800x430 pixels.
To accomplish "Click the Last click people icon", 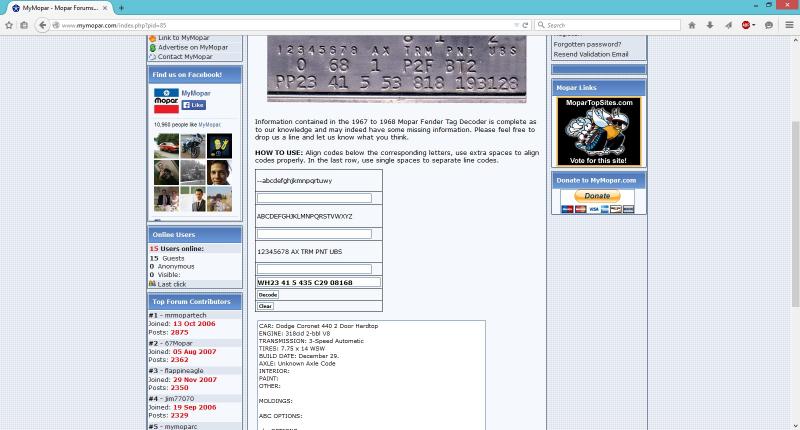I will 152,284.
